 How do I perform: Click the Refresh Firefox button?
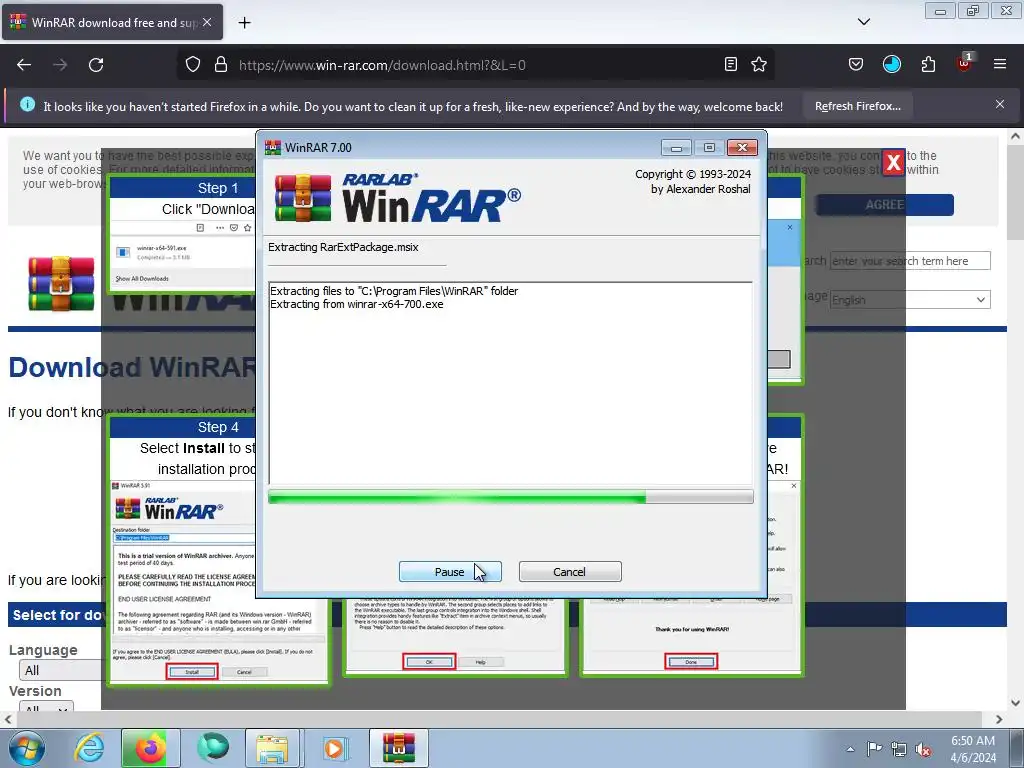coord(857,106)
